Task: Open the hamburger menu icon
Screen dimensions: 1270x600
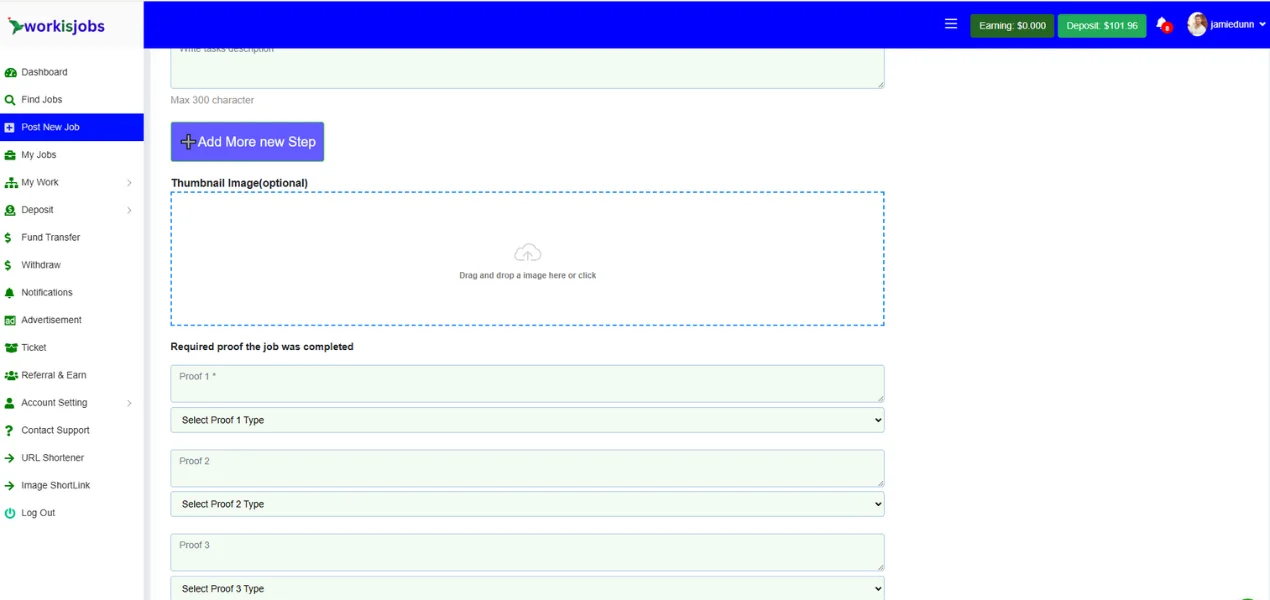Action: coord(951,25)
